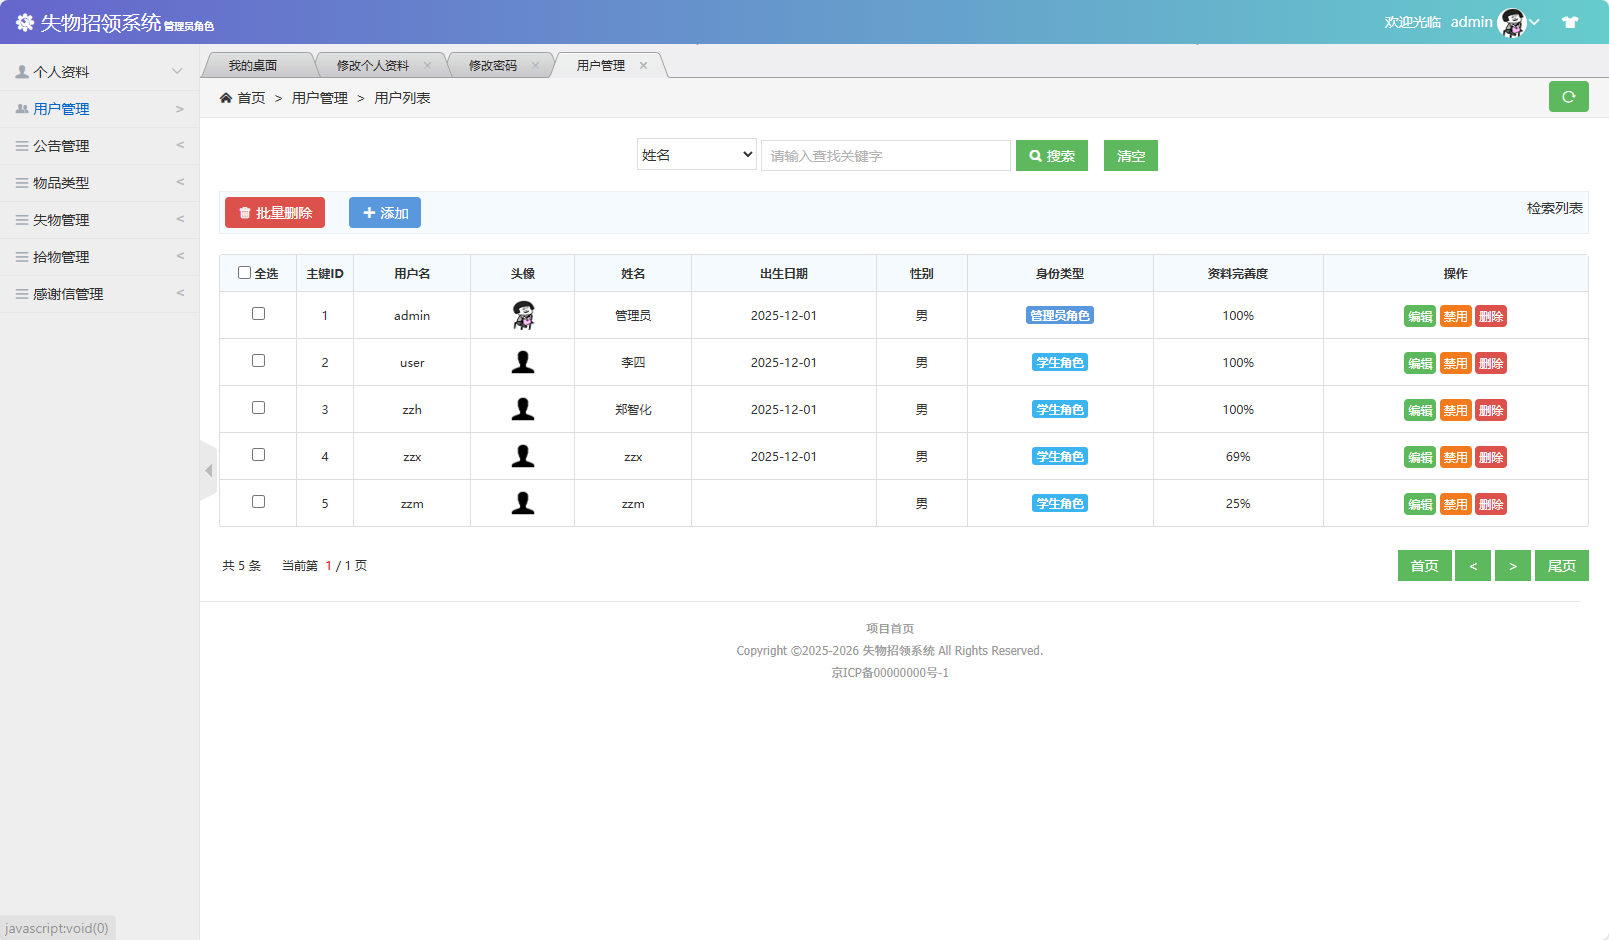Click the admin avatar in the top bar
Image resolution: width=1609 pixels, height=940 pixels.
pyautogui.click(x=1512, y=22)
